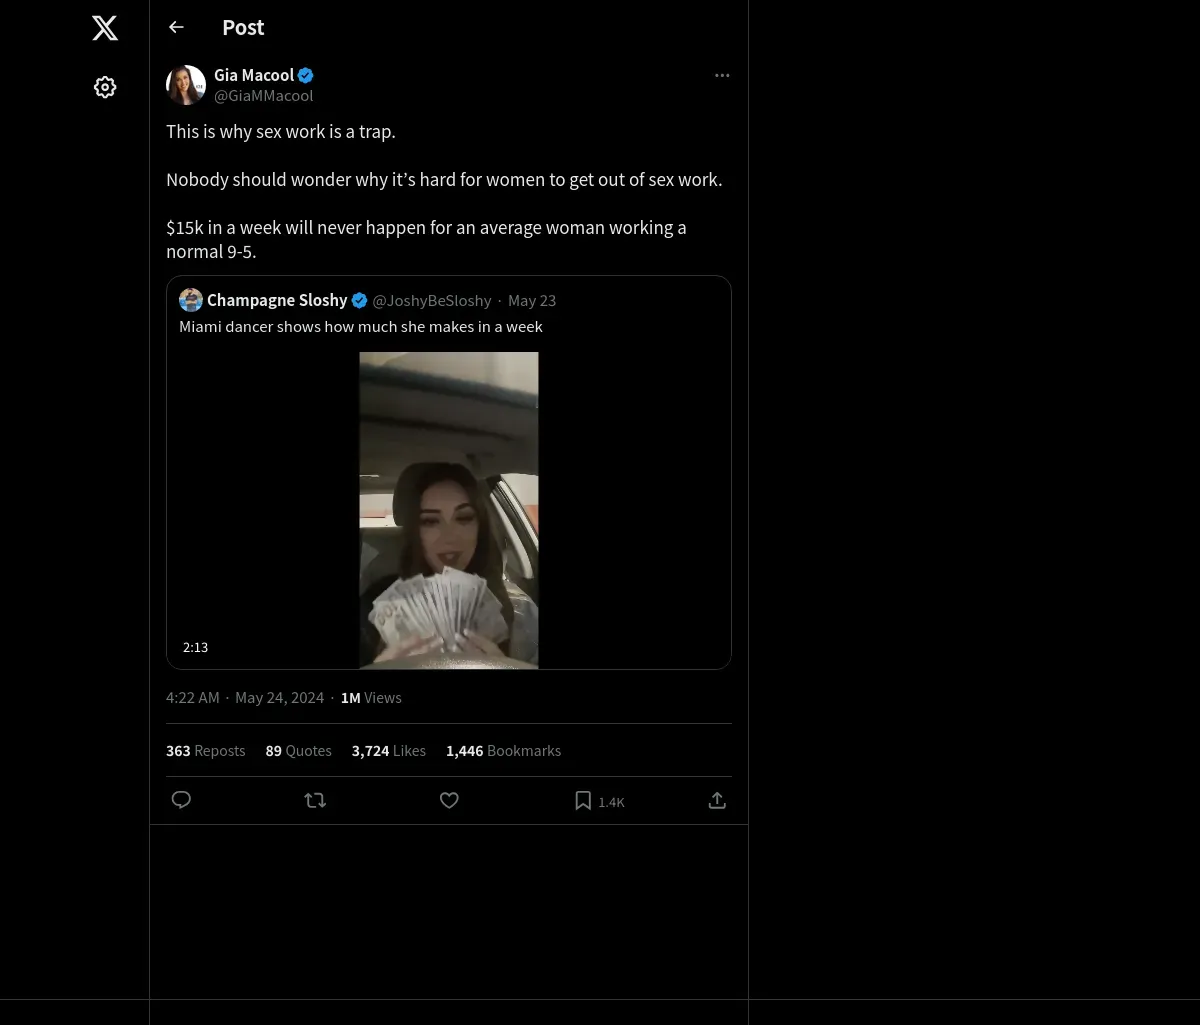Viewport: 1200px width, 1025px height.
Task: Open the settings gear in sidebar
Action: [105, 87]
